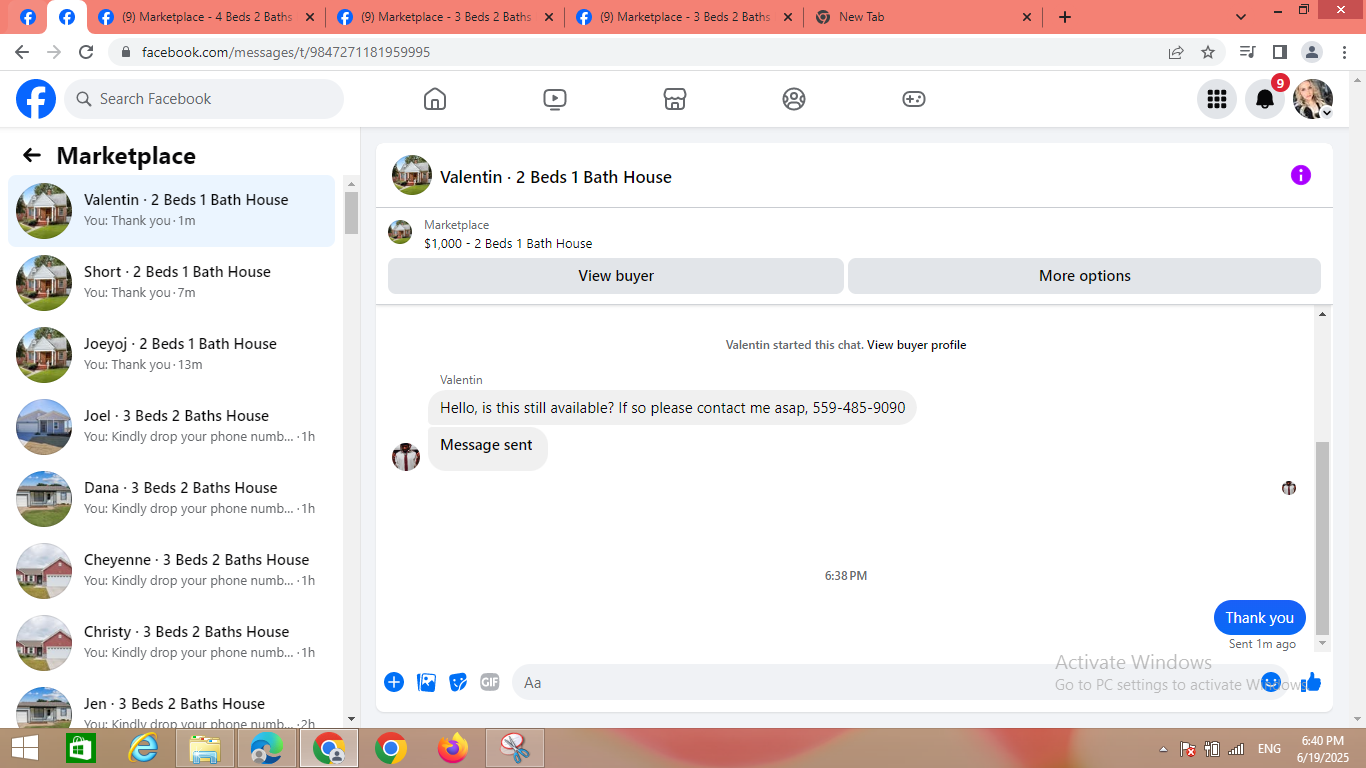This screenshot has height=768, width=1366.
Task: Open the Chrome side panel icon
Action: pyautogui.click(x=1279, y=52)
